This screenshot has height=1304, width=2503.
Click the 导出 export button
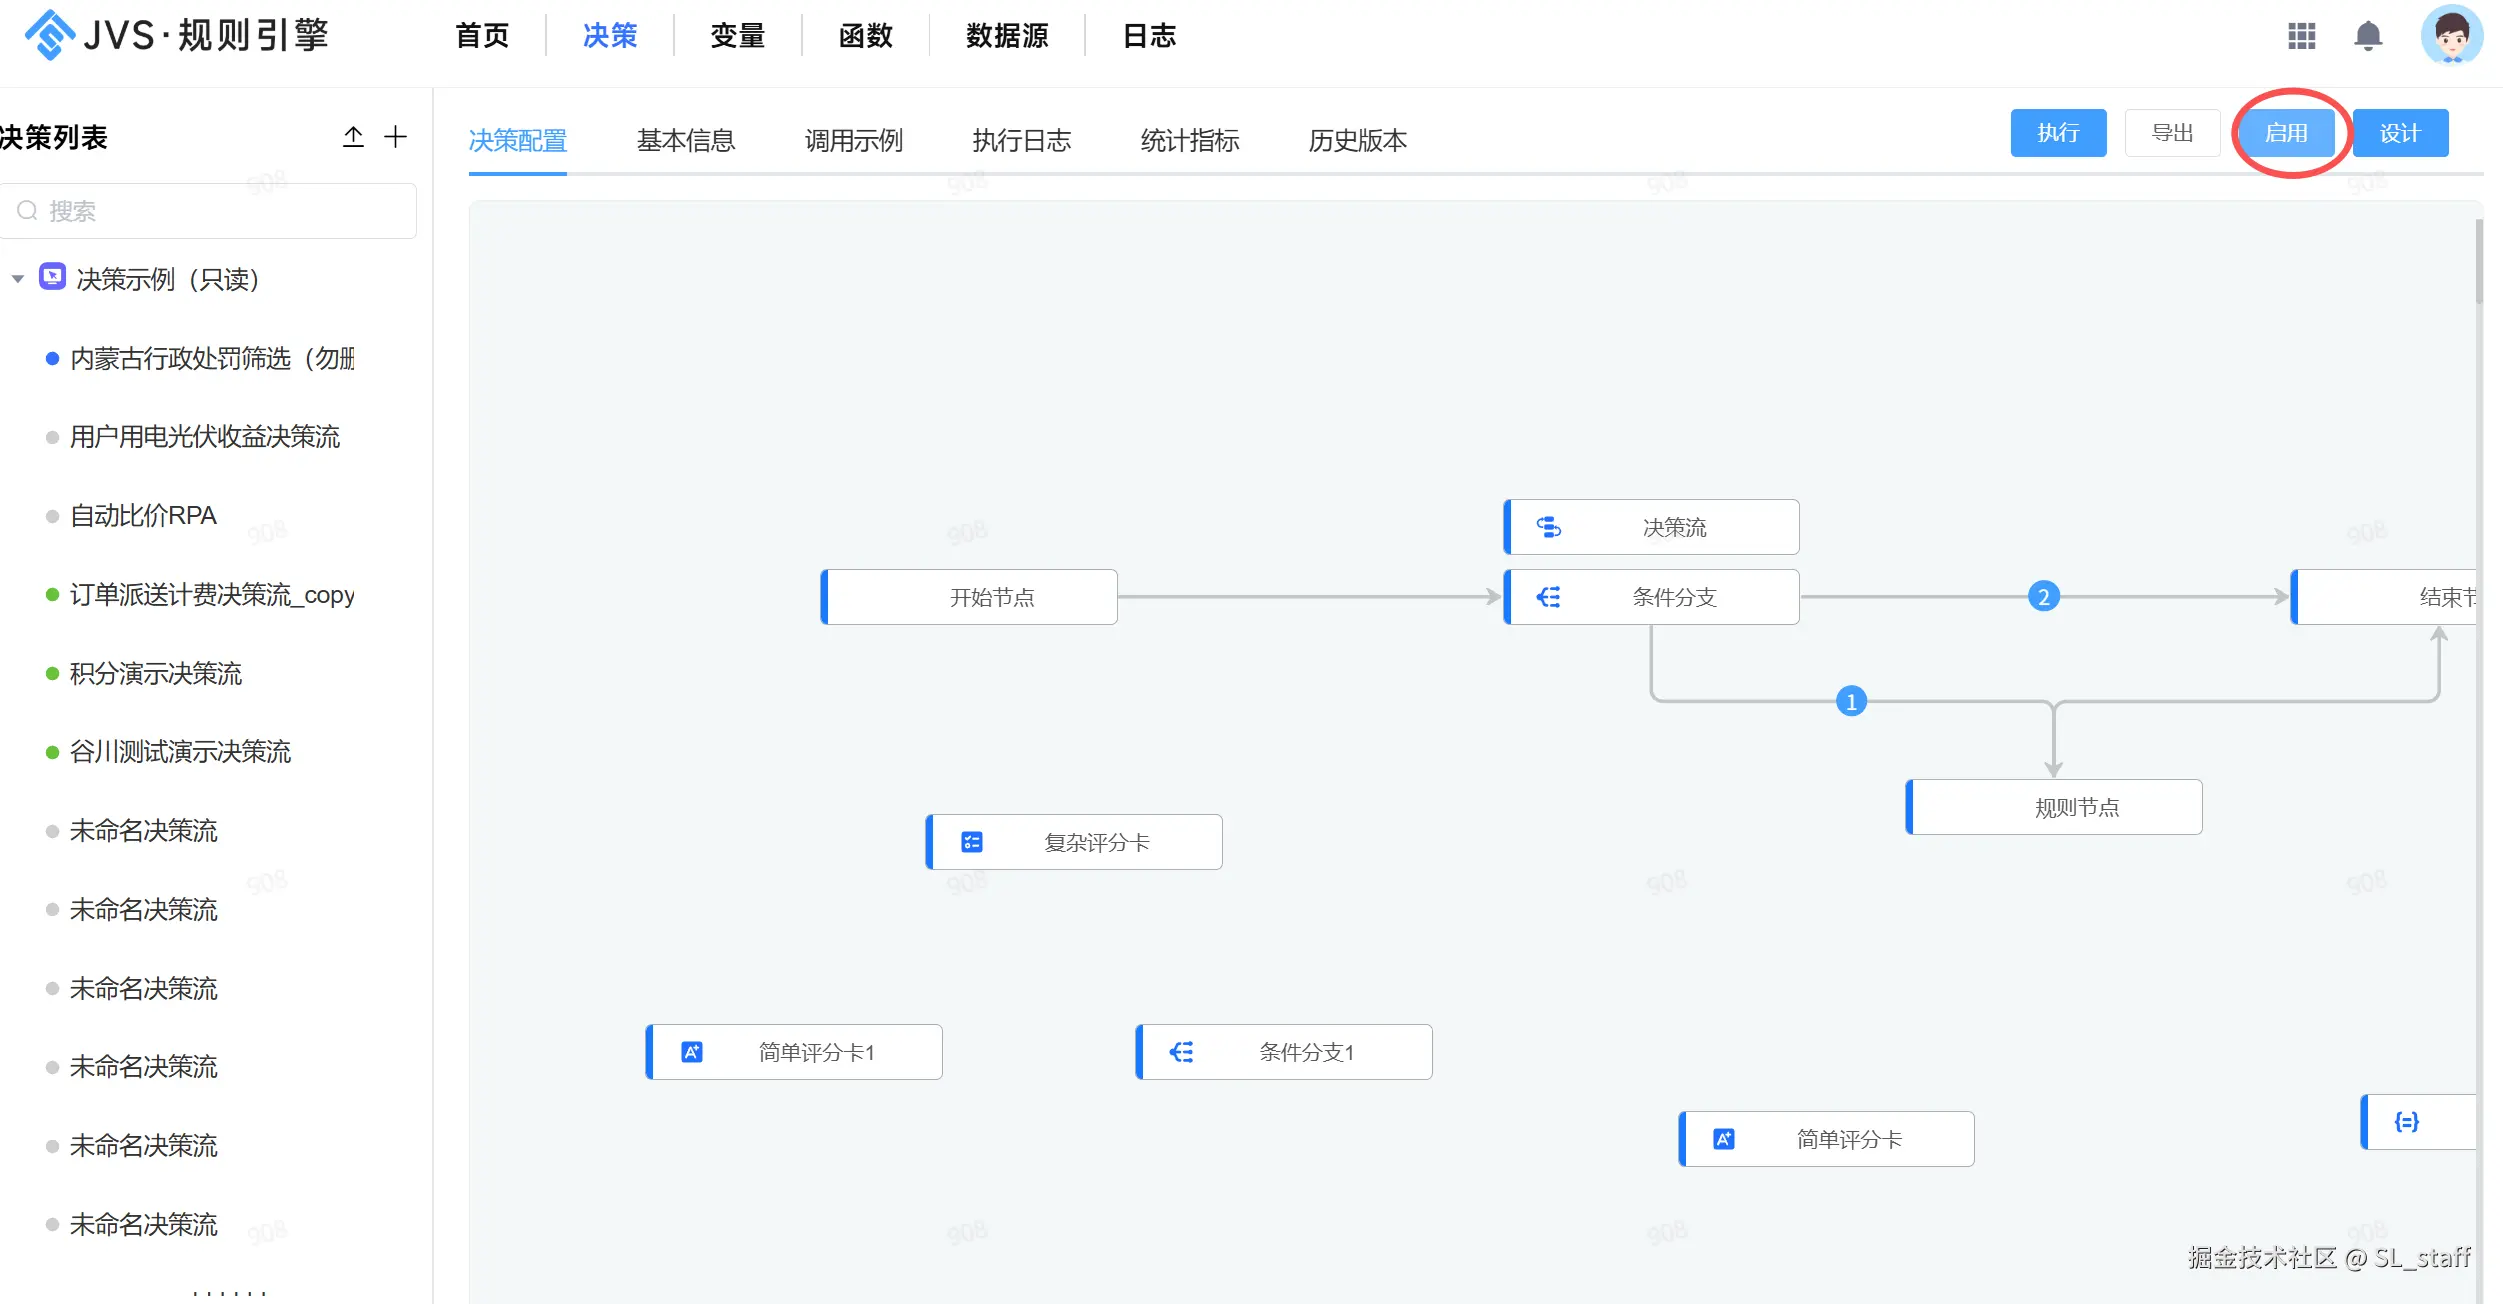coord(2172,133)
